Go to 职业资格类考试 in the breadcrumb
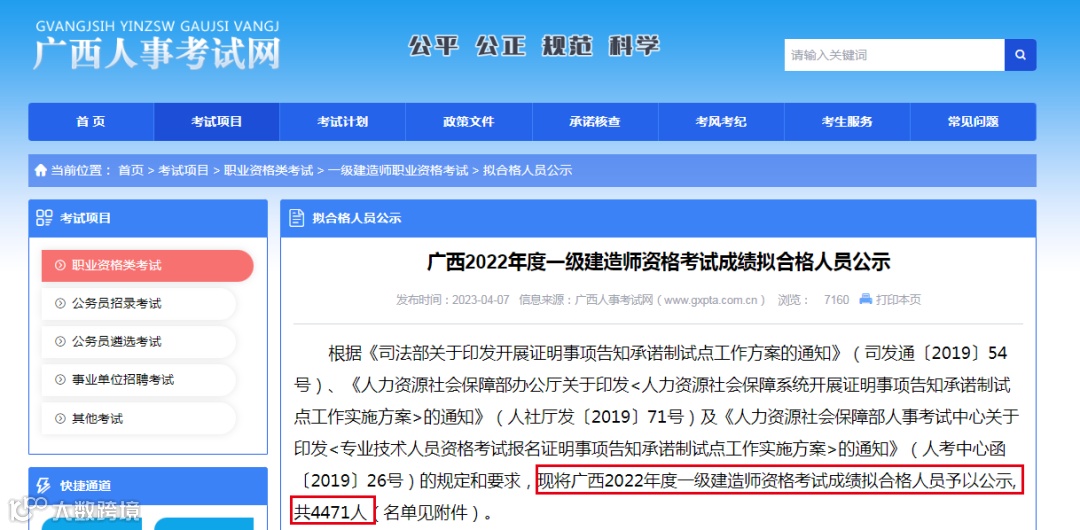This screenshot has height=530, width=1080. (x=269, y=170)
